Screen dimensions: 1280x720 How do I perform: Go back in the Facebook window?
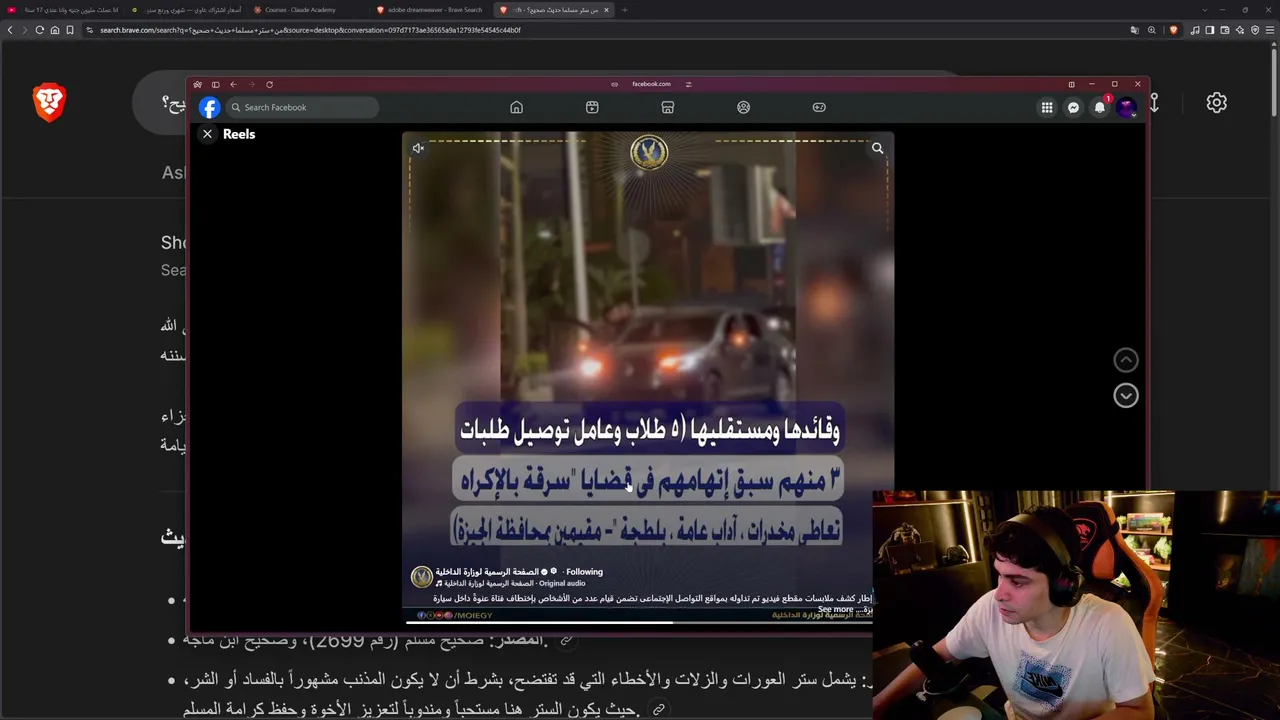pos(233,85)
